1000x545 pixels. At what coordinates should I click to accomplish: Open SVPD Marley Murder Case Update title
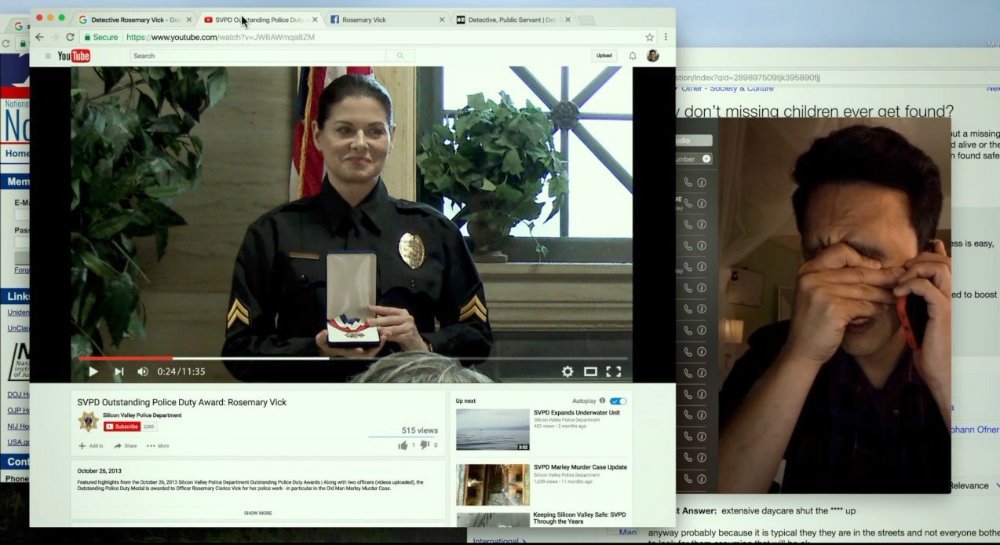click(x=580, y=467)
